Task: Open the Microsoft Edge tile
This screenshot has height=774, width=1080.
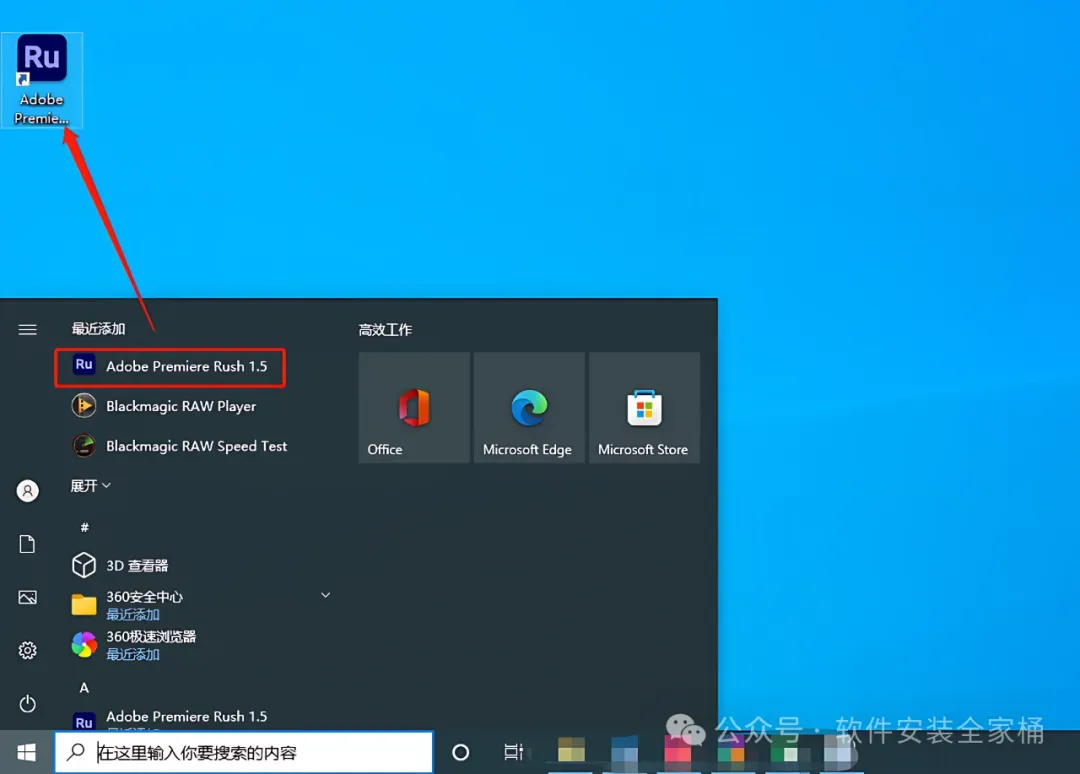Action: pos(529,408)
